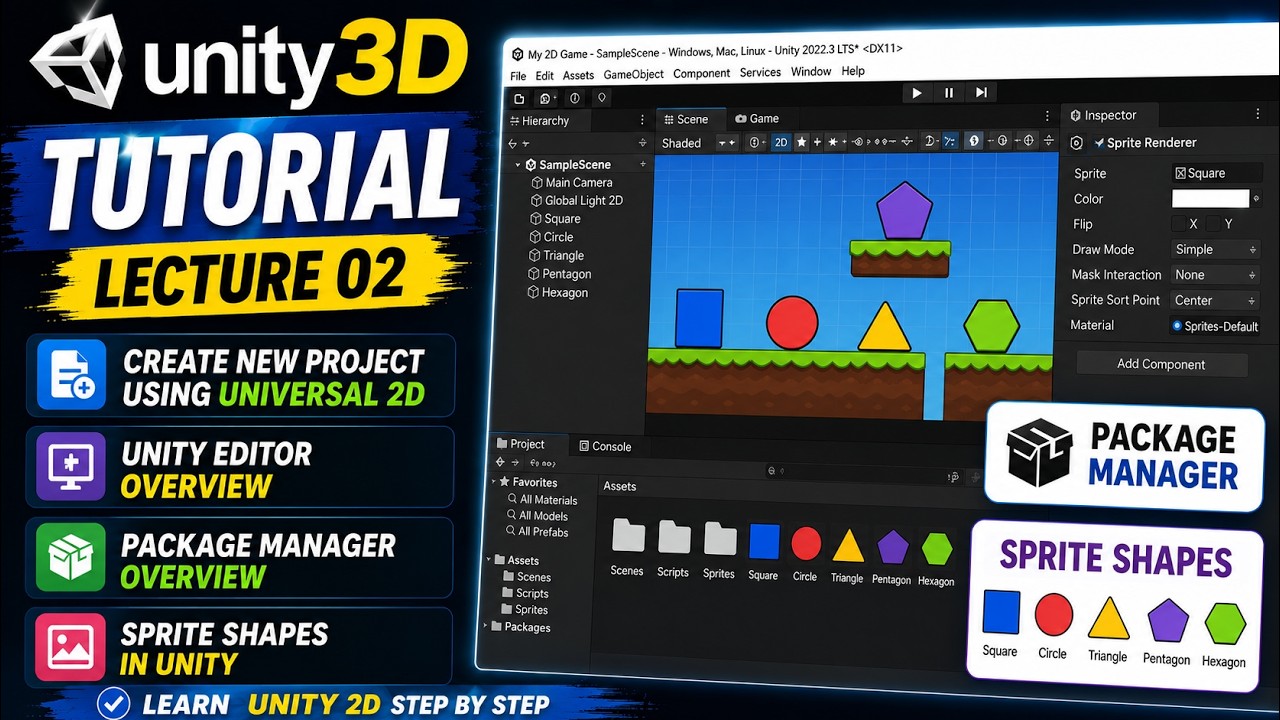Open the Shaded draw mode dropdown
Screen dimensions: 1280x720
(x=698, y=143)
